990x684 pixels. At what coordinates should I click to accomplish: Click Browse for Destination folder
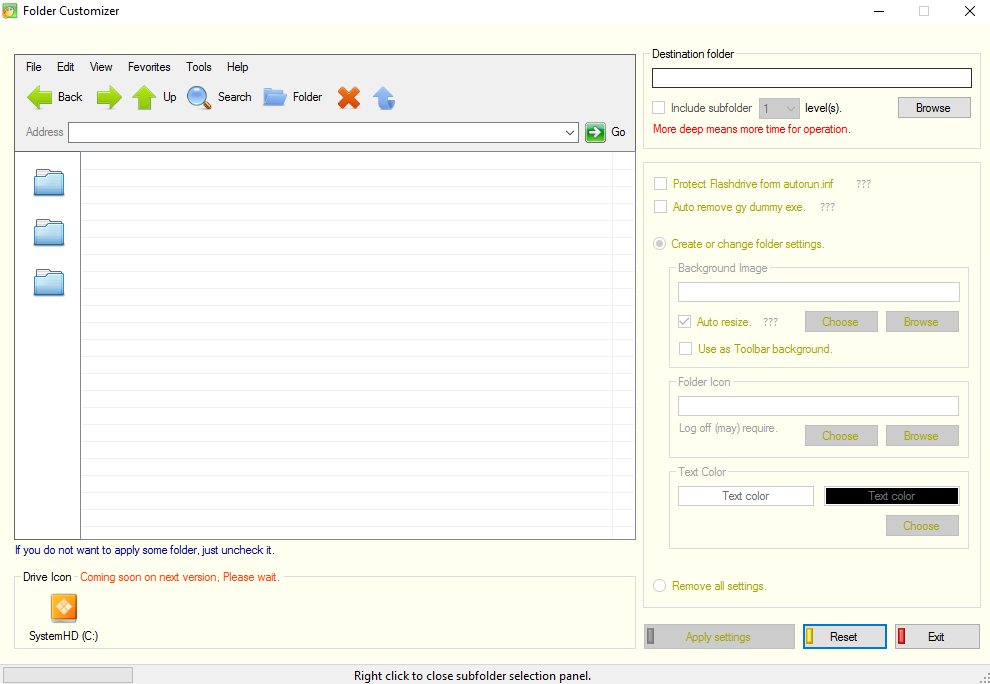pyautogui.click(x=934, y=108)
